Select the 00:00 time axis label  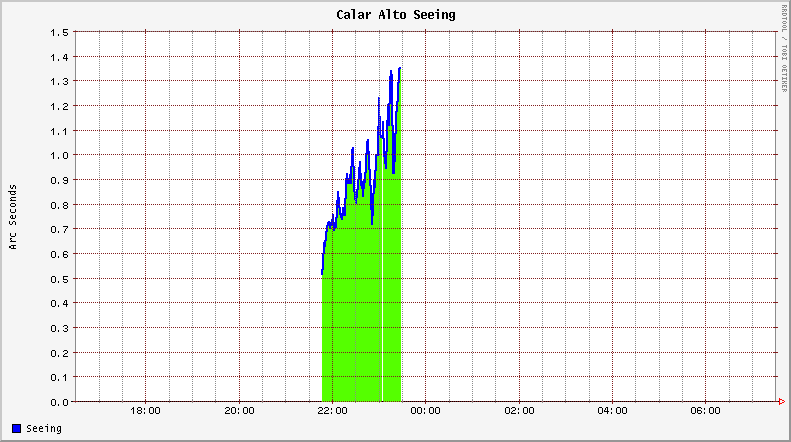tap(426, 411)
